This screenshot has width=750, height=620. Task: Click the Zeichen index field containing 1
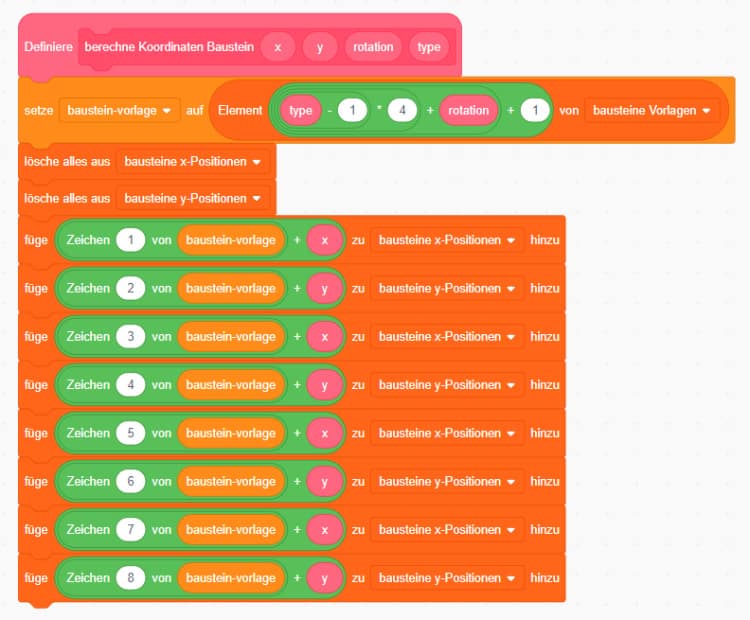(x=131, y=240)
